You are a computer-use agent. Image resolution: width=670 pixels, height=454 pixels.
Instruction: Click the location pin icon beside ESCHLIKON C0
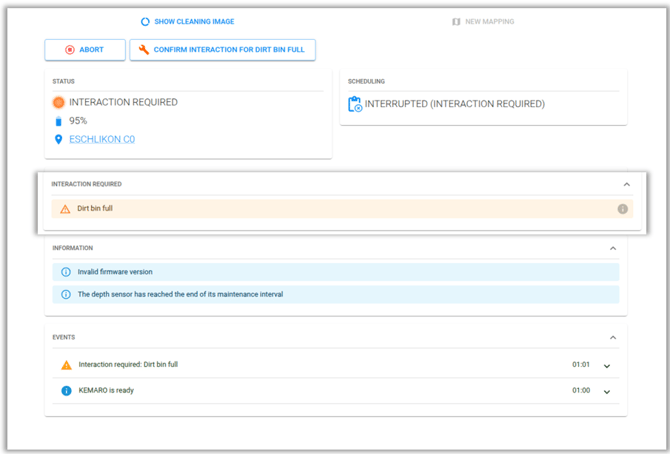pyautogui.click(x=59, y=139)
